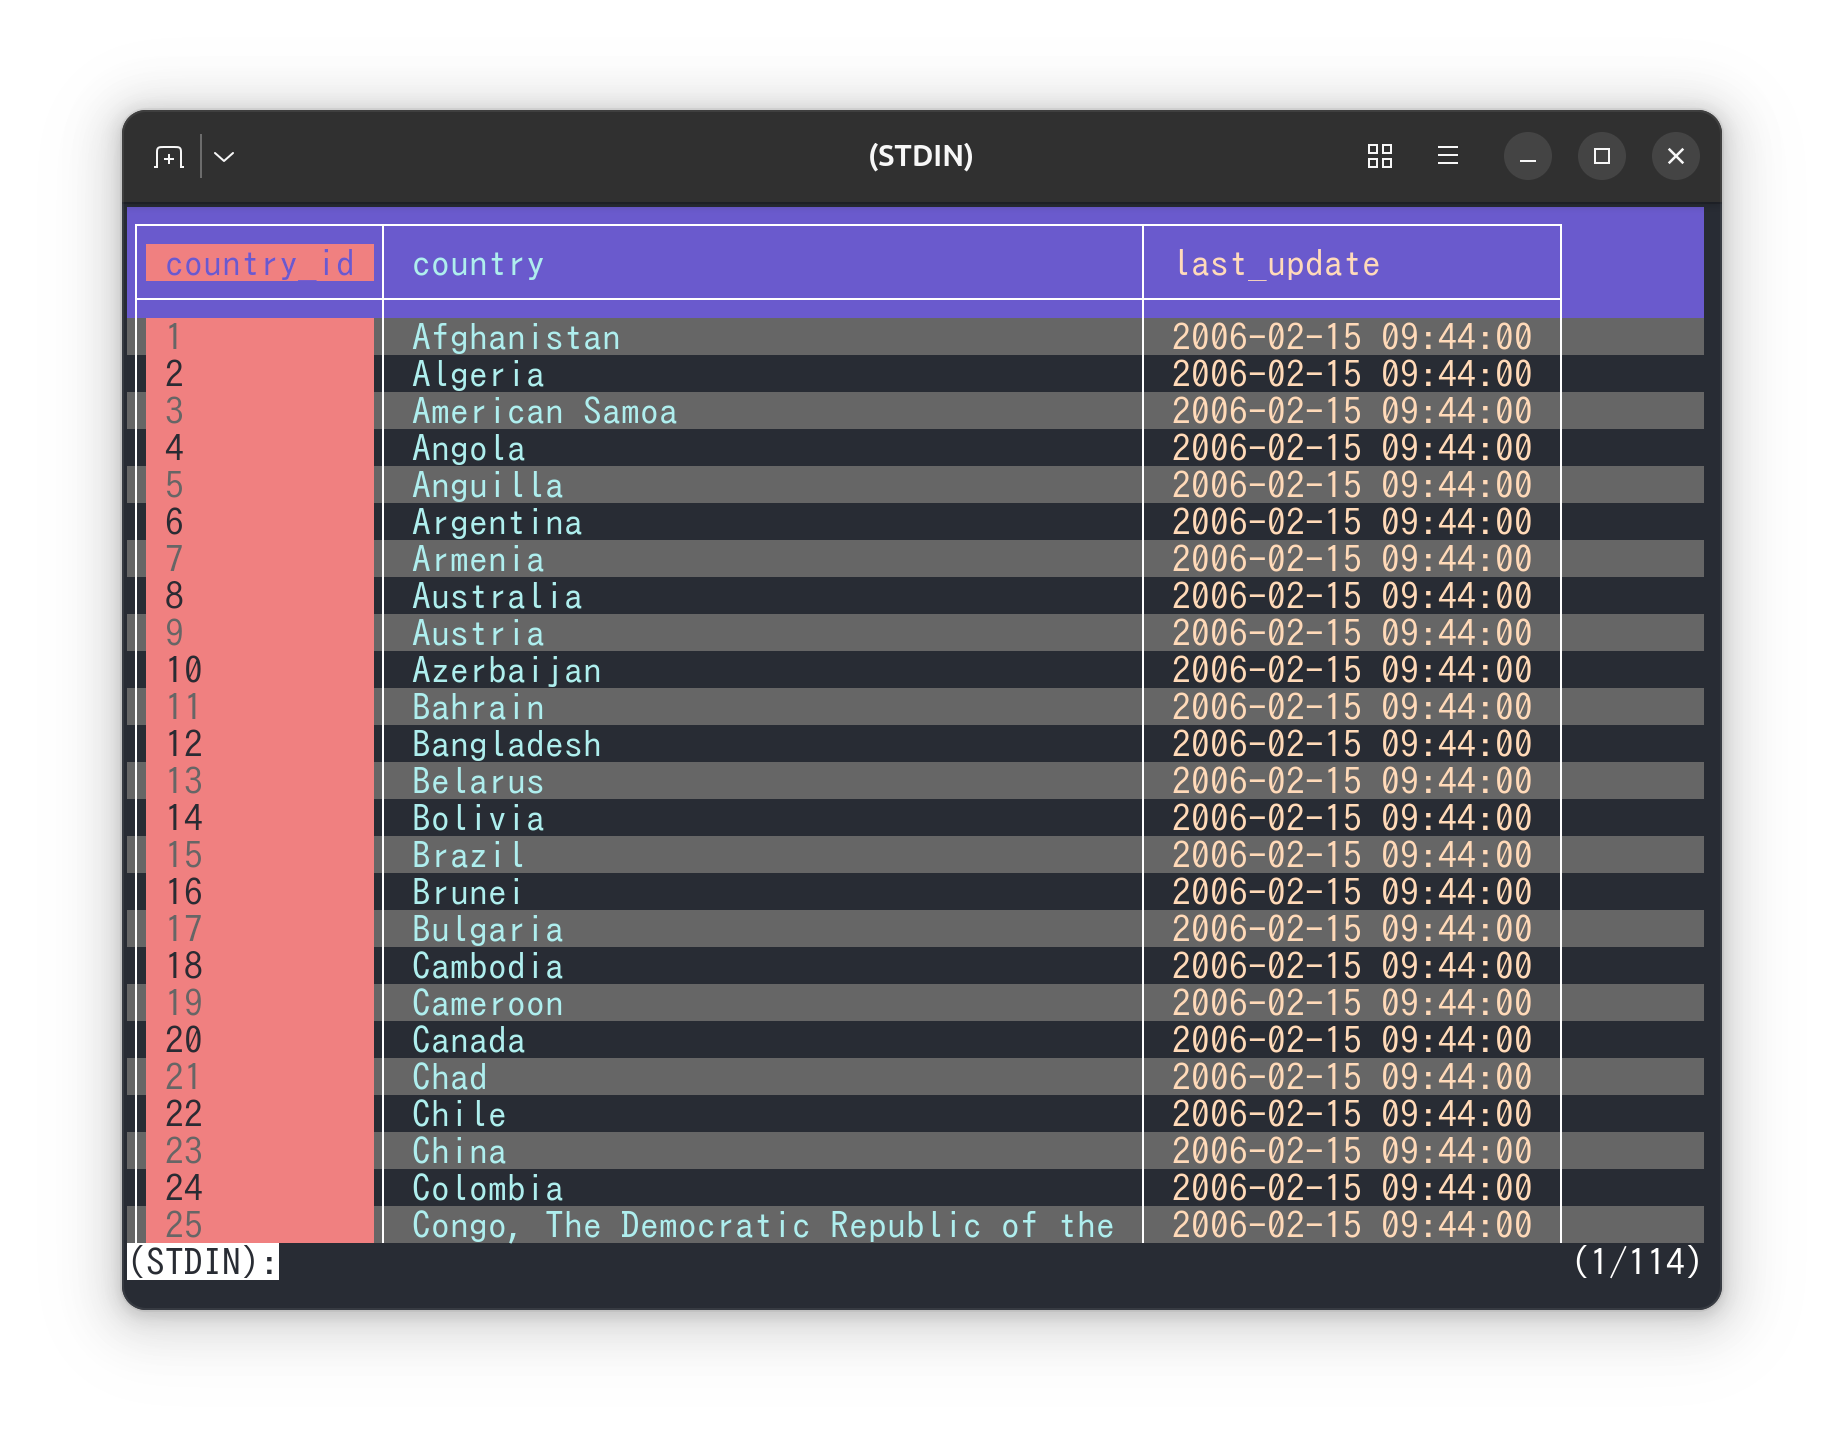Click the Bangladesh country cell
1844x1444 pixels.
(x=506, y=744)
